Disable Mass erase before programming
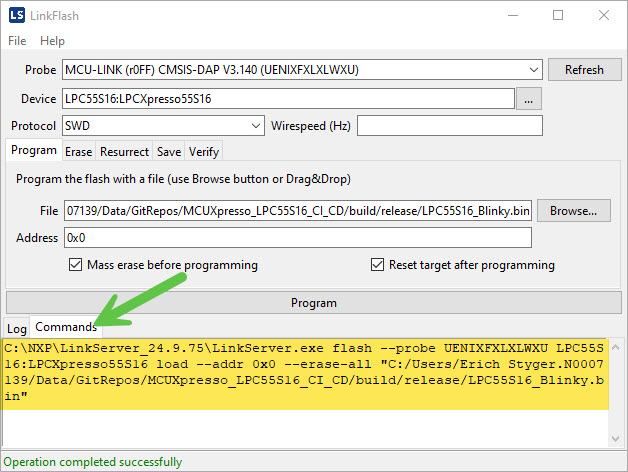 pos(75,265)
